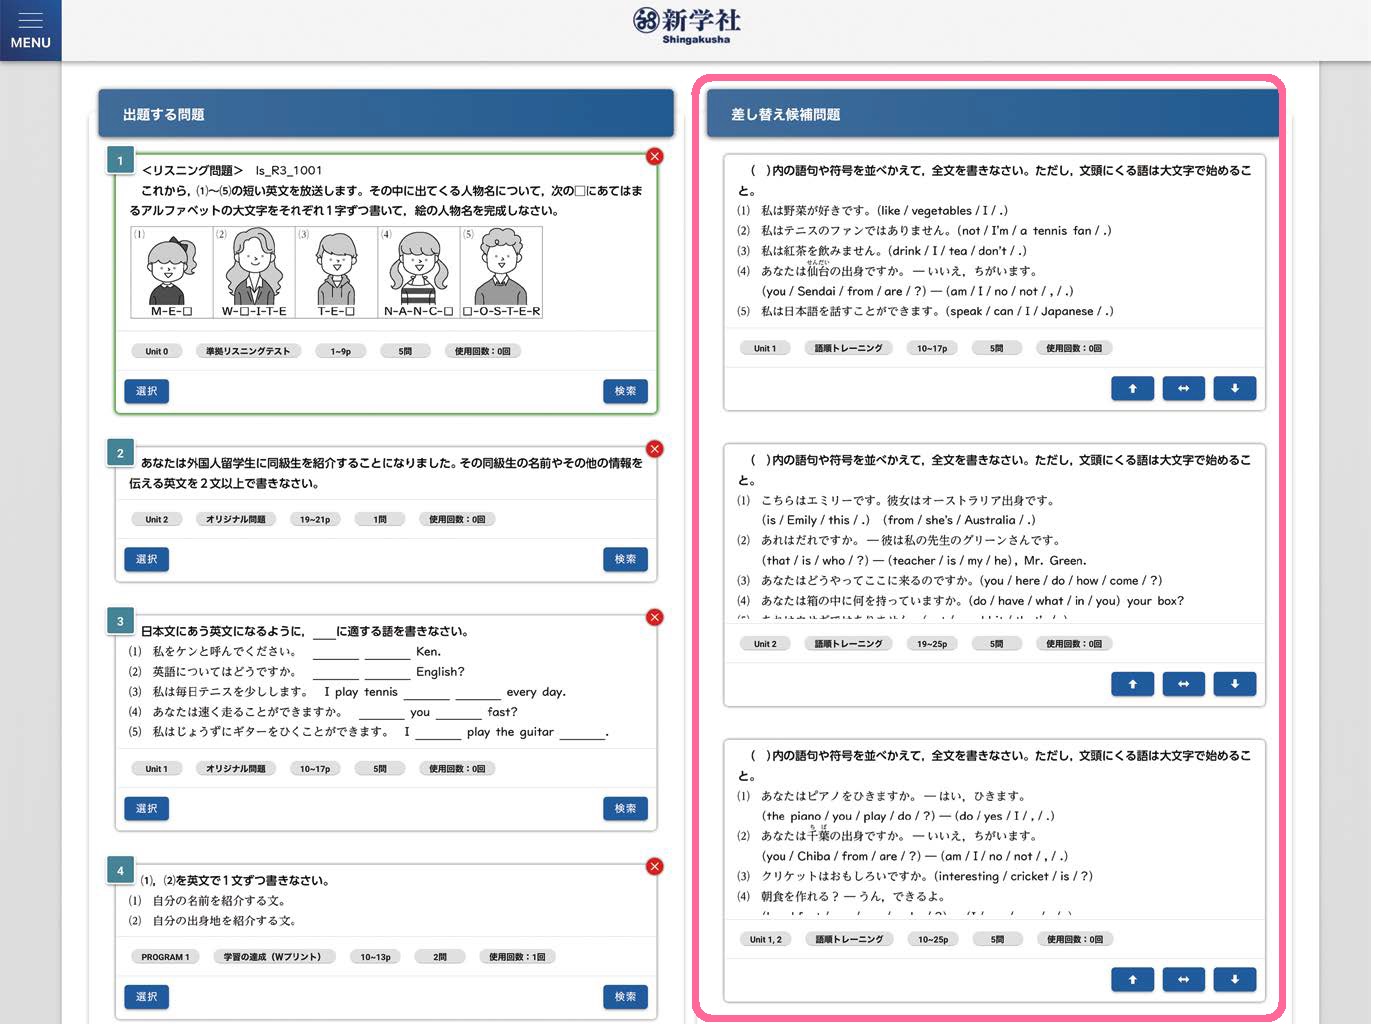Screen dimensions: 1374x1024
Task: Remove question 1 with red X
Action: point(655,156)
